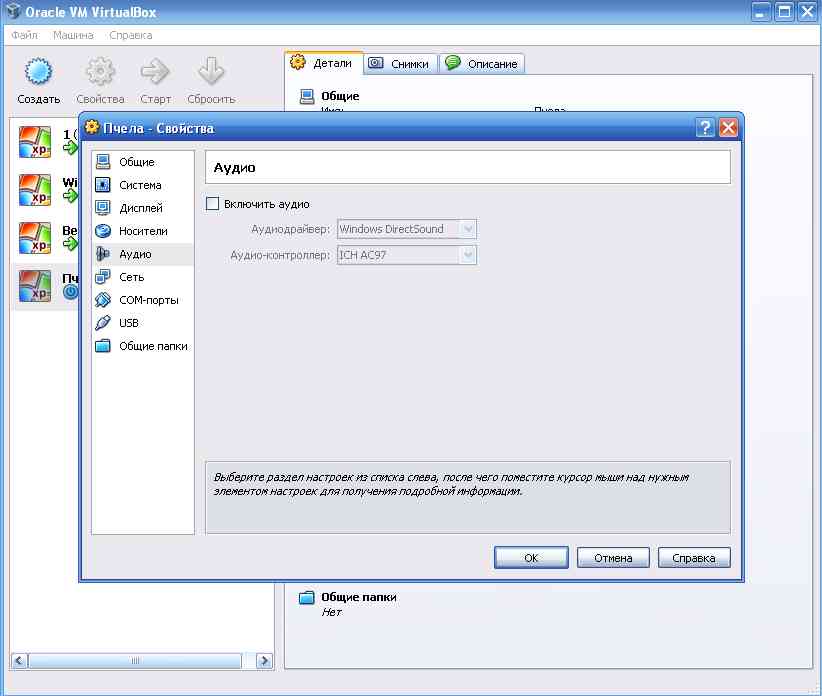Select the first XP virtual machine icon

coord(35,142)
